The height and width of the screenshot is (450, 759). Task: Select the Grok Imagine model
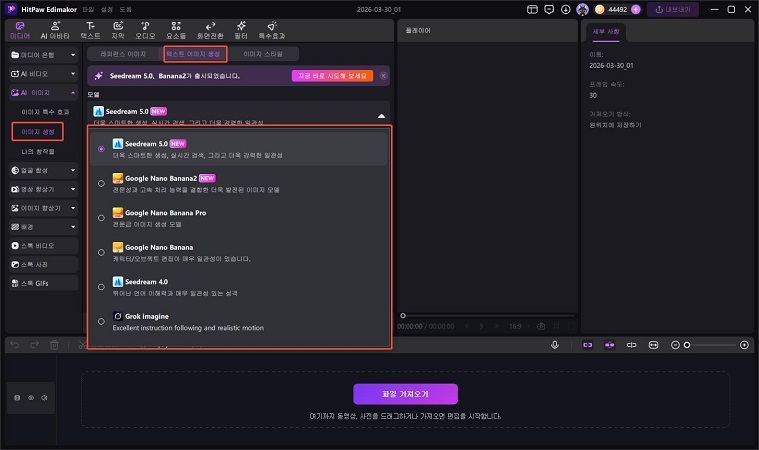pos(239,322)
